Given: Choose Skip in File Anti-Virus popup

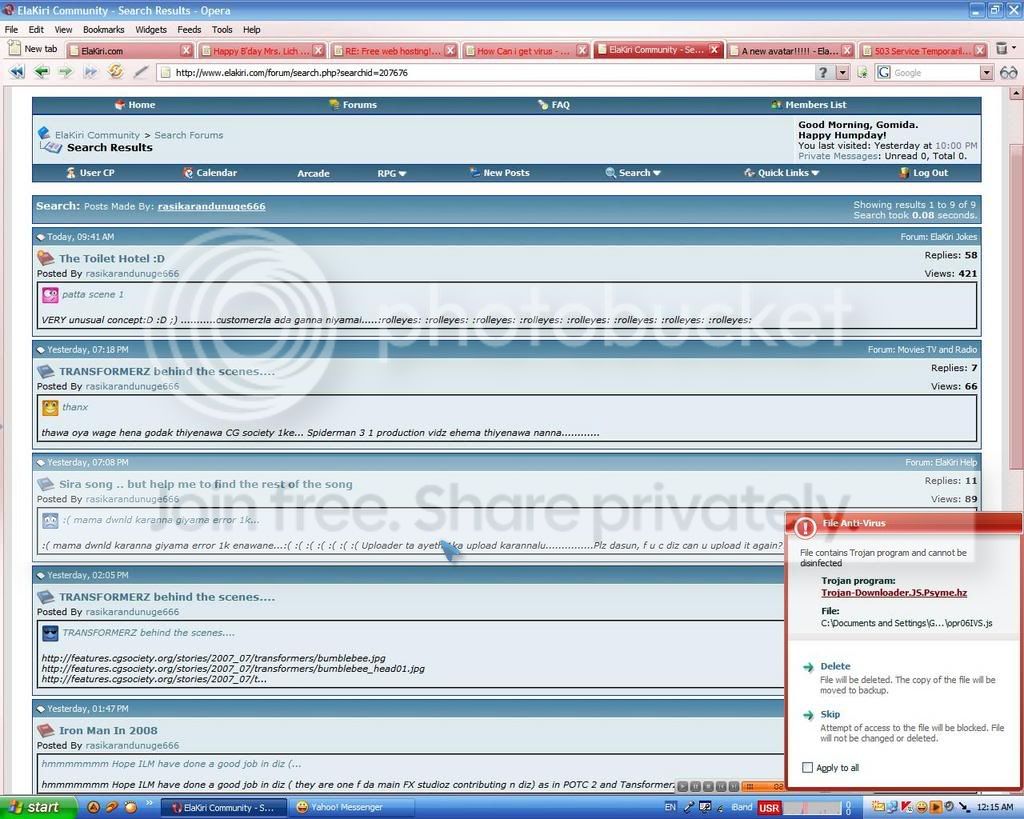Looking at the screenshot, I should pos(830,715).
